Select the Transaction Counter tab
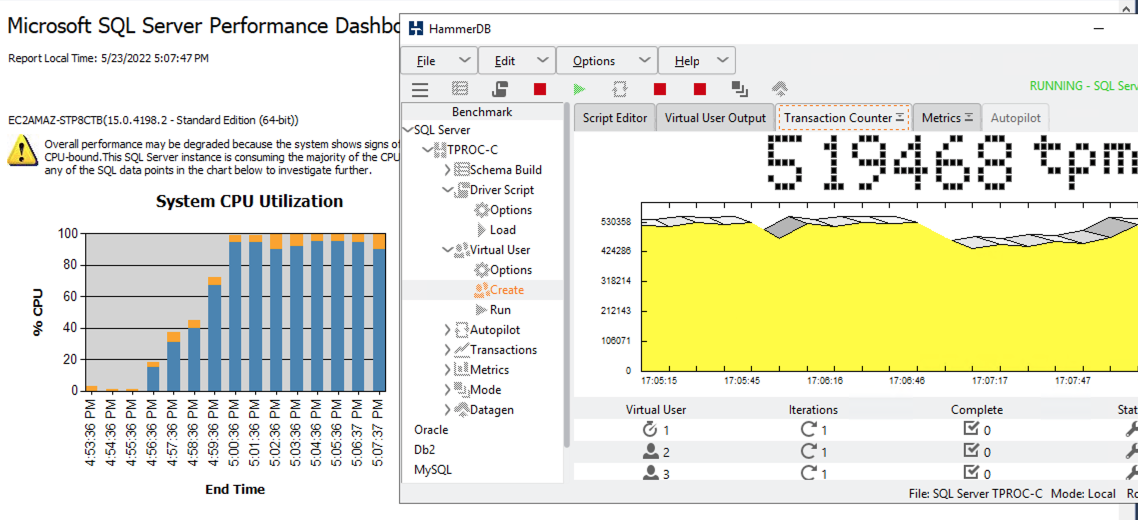 844,118
